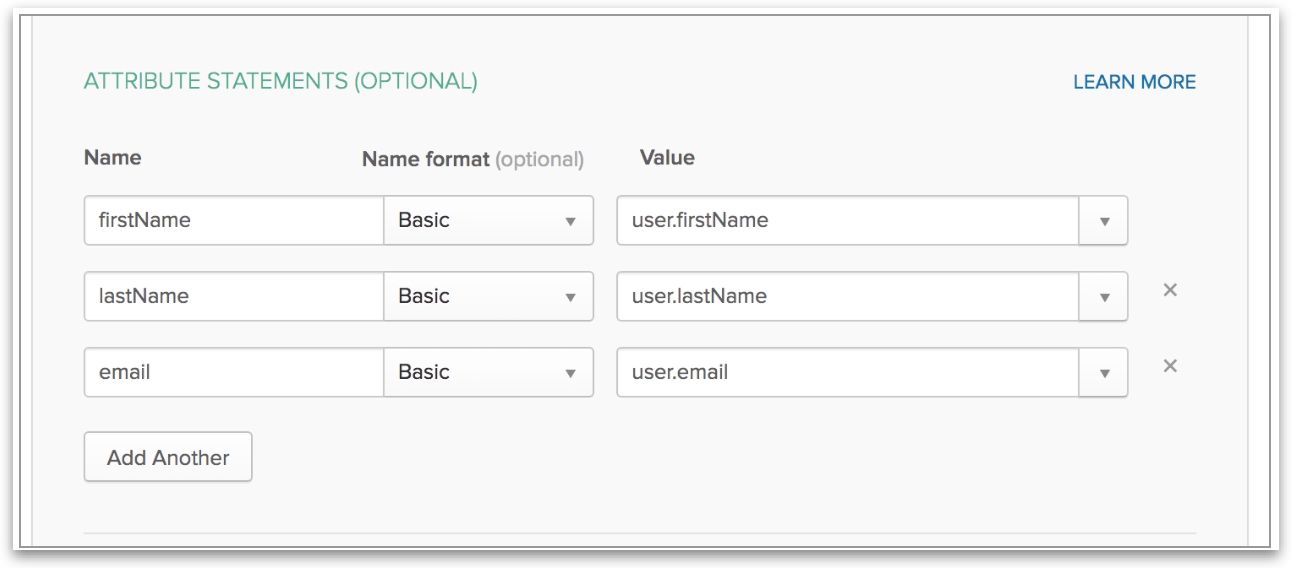Screen dimensions: 1292x568
Task: Click the firstName name input field
Action: (234, 220)
